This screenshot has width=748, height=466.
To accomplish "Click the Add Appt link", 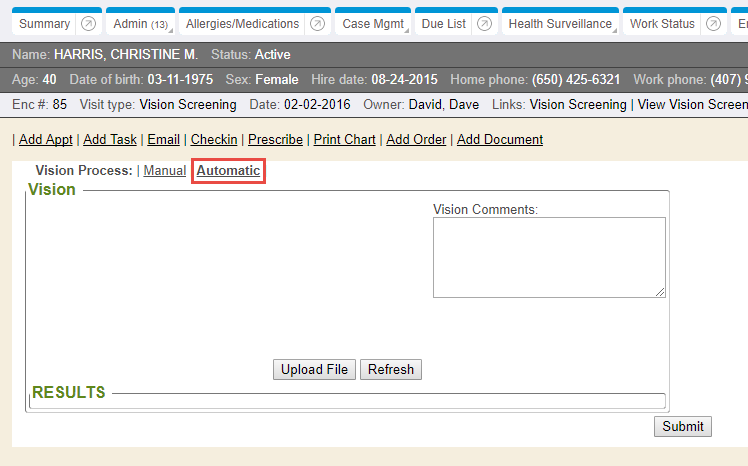I will coord(45,140).
